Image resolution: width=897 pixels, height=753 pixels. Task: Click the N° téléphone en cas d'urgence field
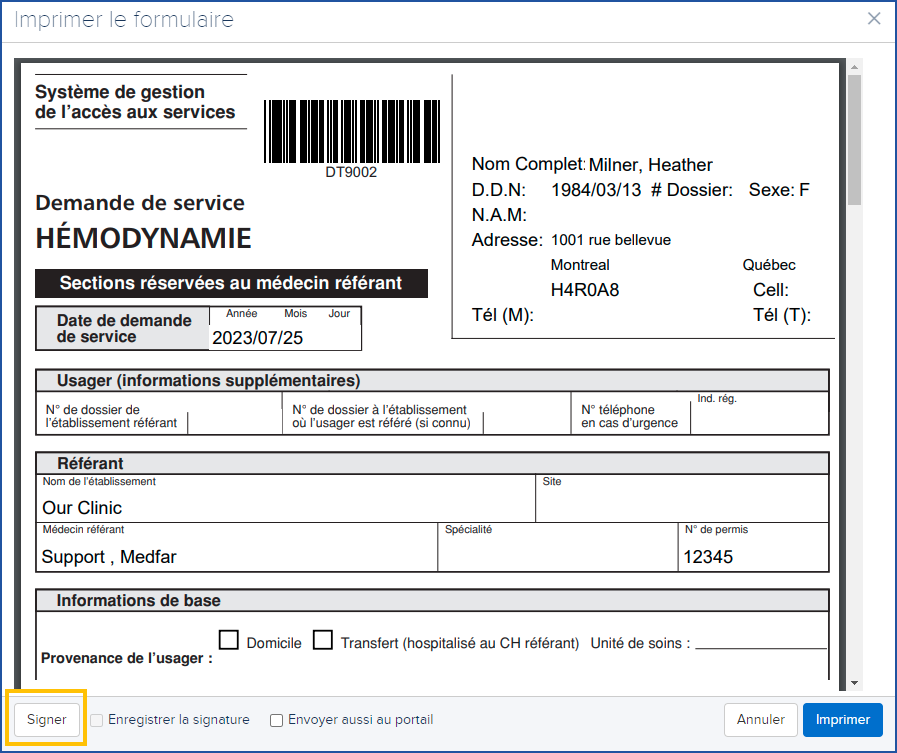point(759,419)
